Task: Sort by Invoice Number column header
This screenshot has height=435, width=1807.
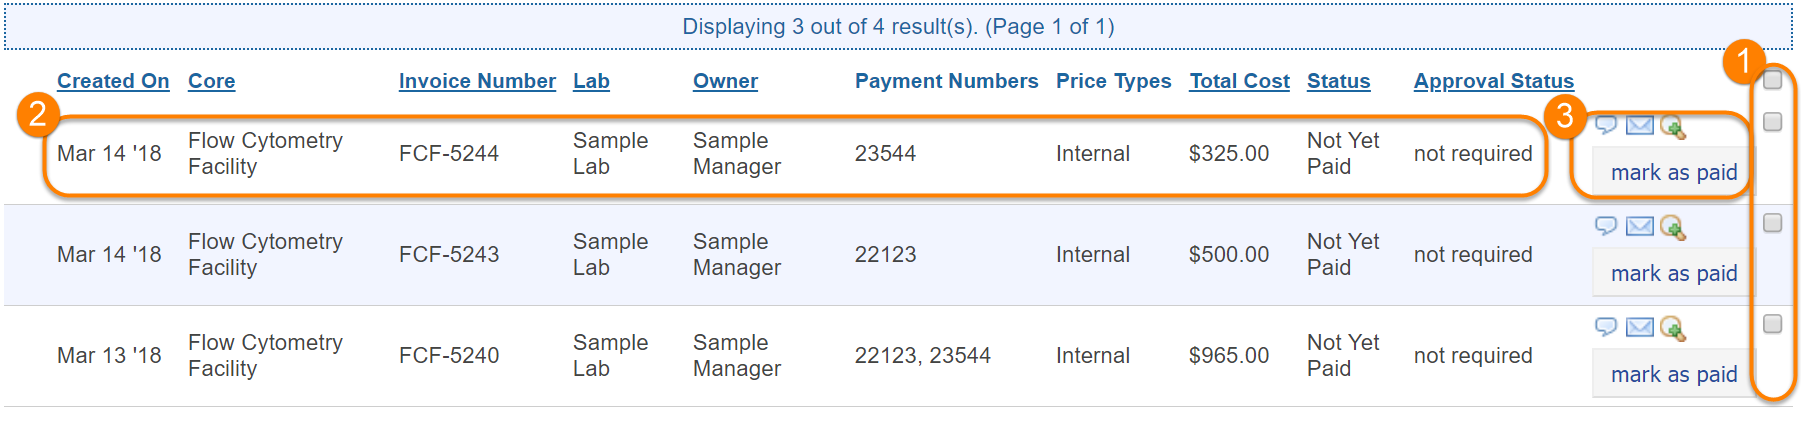Action: pos(477,81)
